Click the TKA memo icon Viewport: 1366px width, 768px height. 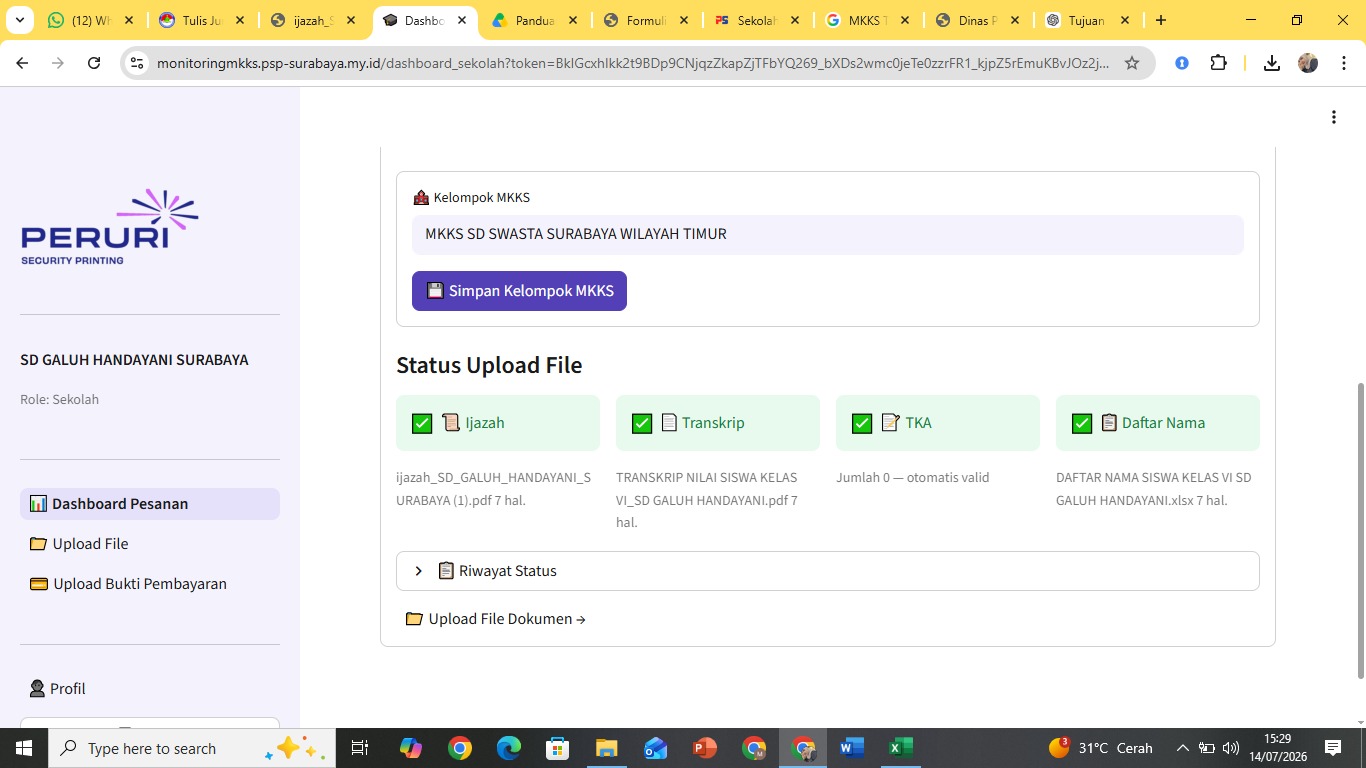coord(891,422)
